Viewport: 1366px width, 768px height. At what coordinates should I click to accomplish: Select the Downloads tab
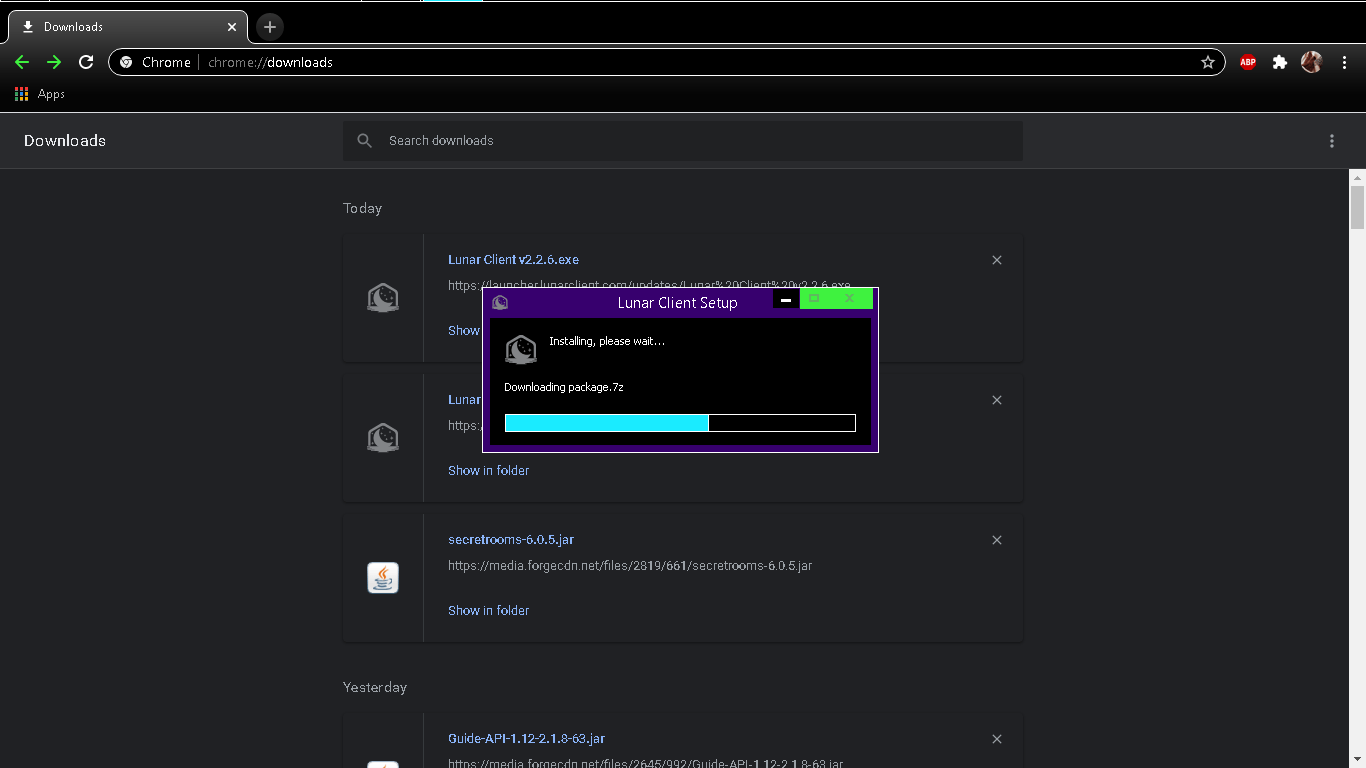(x=120, y=27)
